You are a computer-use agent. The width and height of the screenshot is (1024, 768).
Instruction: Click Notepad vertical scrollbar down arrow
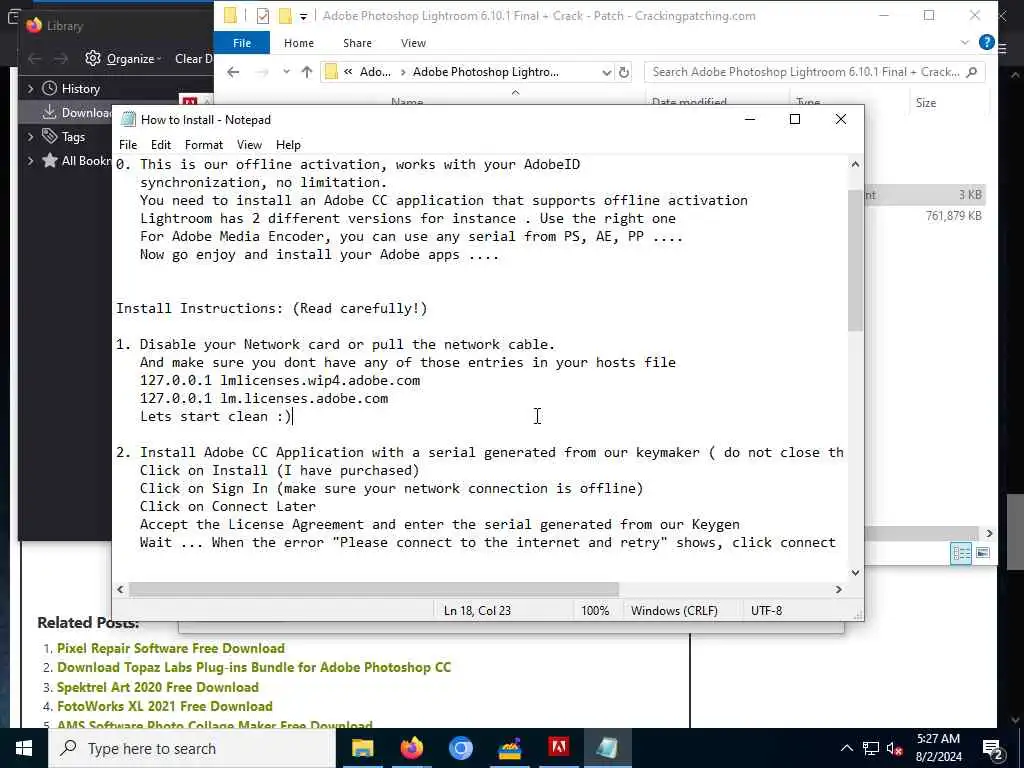pyautogui.click(x=856, y=573)
